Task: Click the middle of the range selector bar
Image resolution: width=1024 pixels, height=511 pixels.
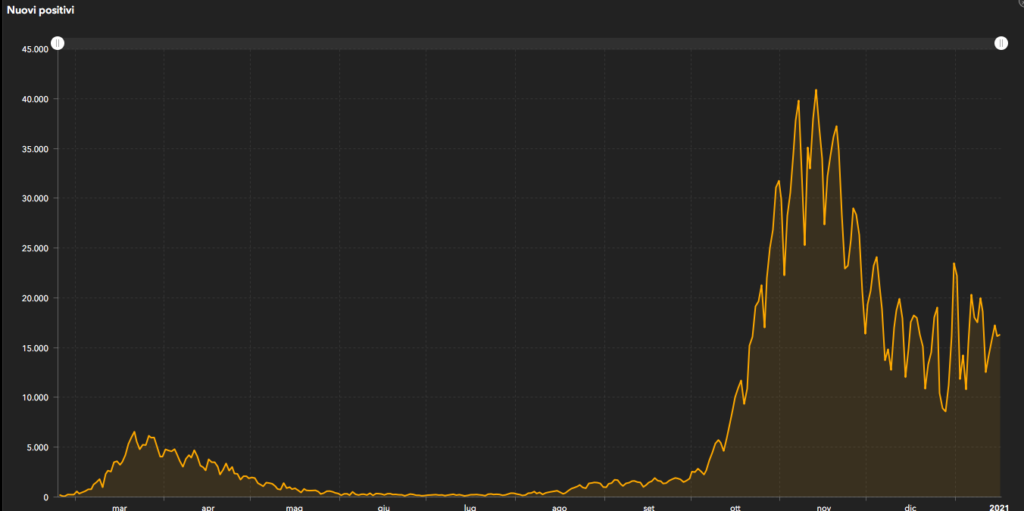Action: pos(530,43)
